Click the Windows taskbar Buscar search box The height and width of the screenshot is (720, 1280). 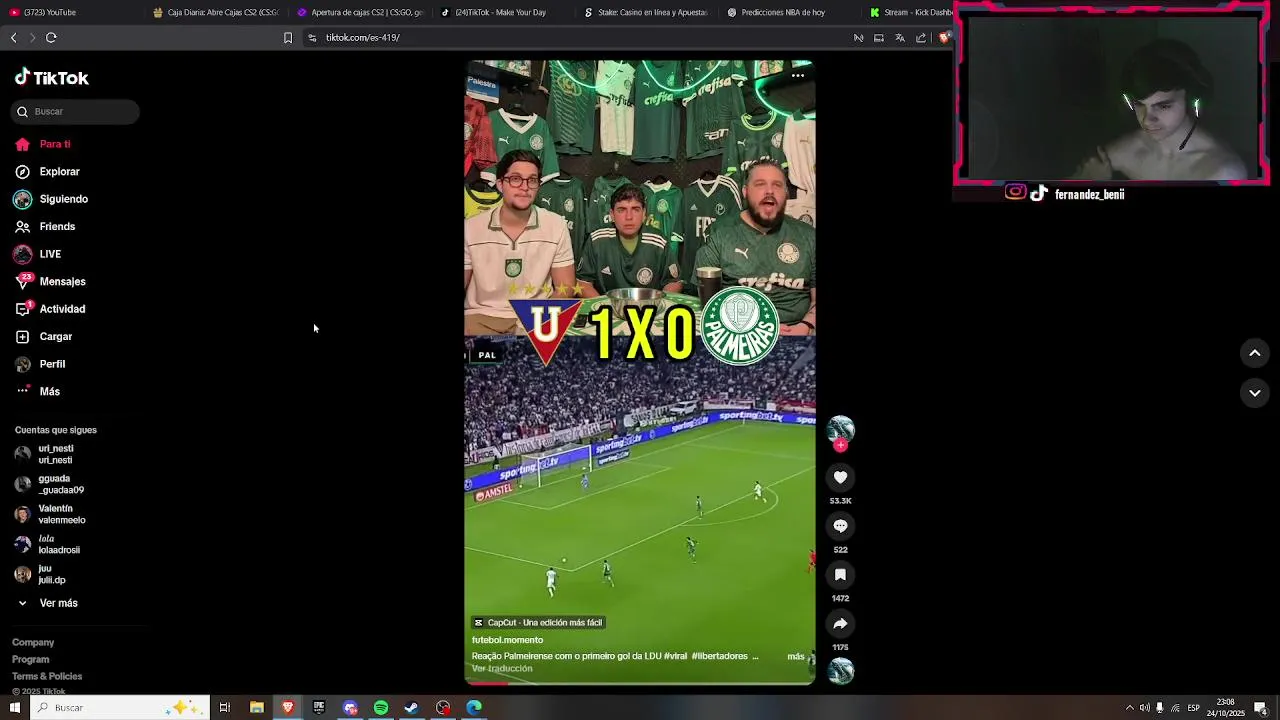(120, 708)
